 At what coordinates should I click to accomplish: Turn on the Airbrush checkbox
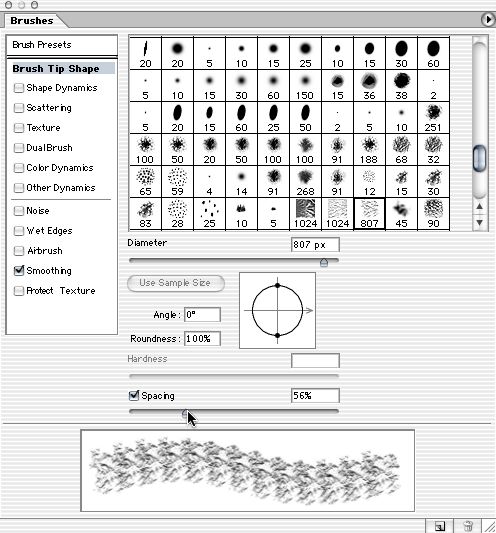pos(18,251)
